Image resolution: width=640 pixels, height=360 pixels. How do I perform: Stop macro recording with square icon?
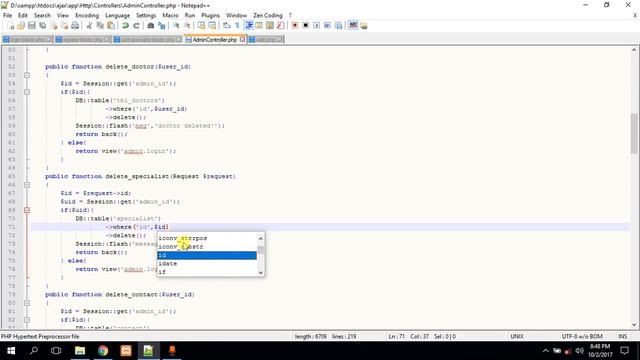(305, 26)
